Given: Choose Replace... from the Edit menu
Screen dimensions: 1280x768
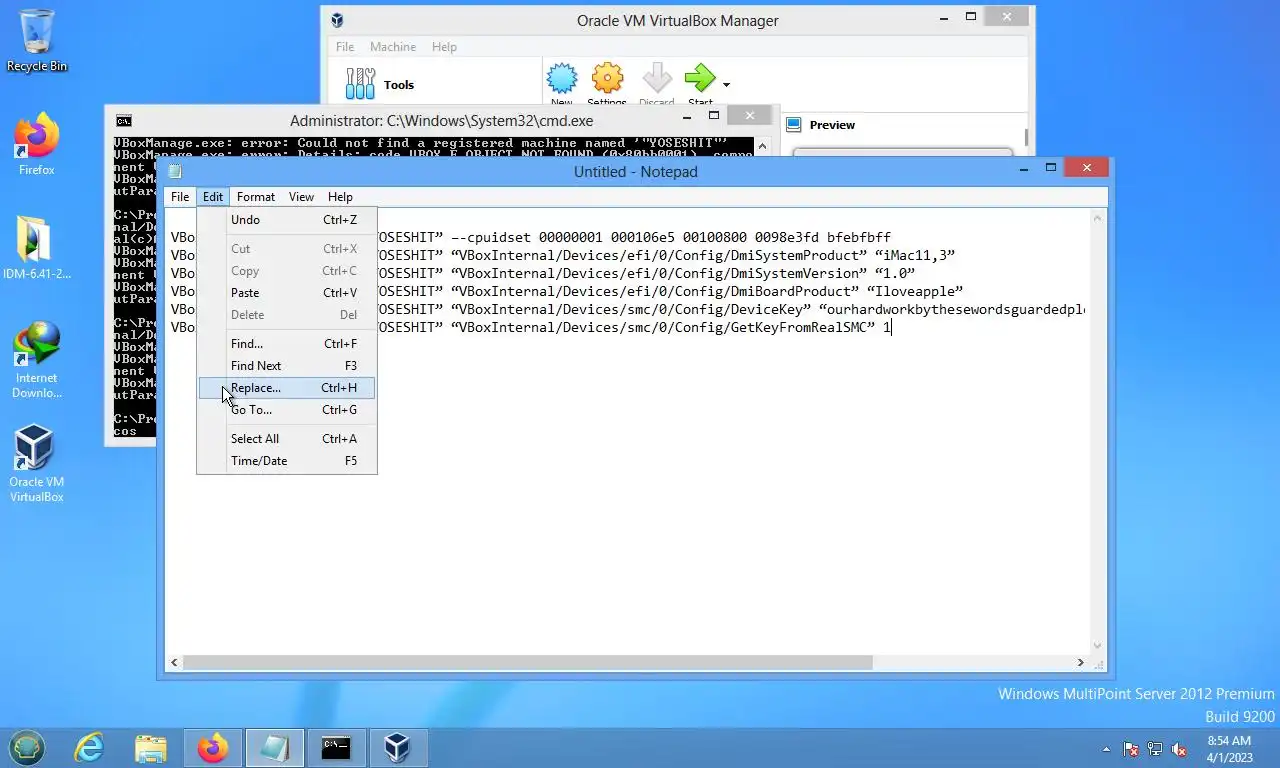Looking at the screenshot, I should [x=287, y=388].
